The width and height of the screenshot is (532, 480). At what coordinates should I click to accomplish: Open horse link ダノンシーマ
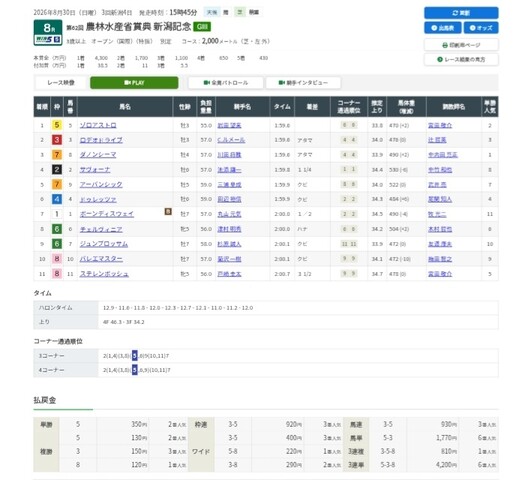click(98, 155)
